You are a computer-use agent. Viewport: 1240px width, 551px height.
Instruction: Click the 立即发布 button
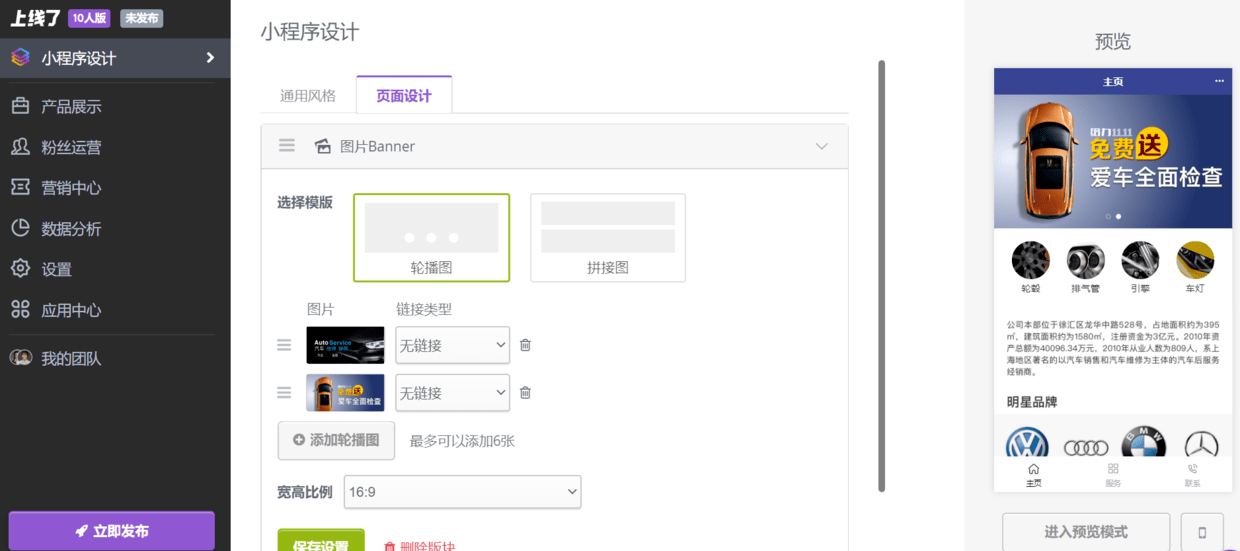coord(112,531)
